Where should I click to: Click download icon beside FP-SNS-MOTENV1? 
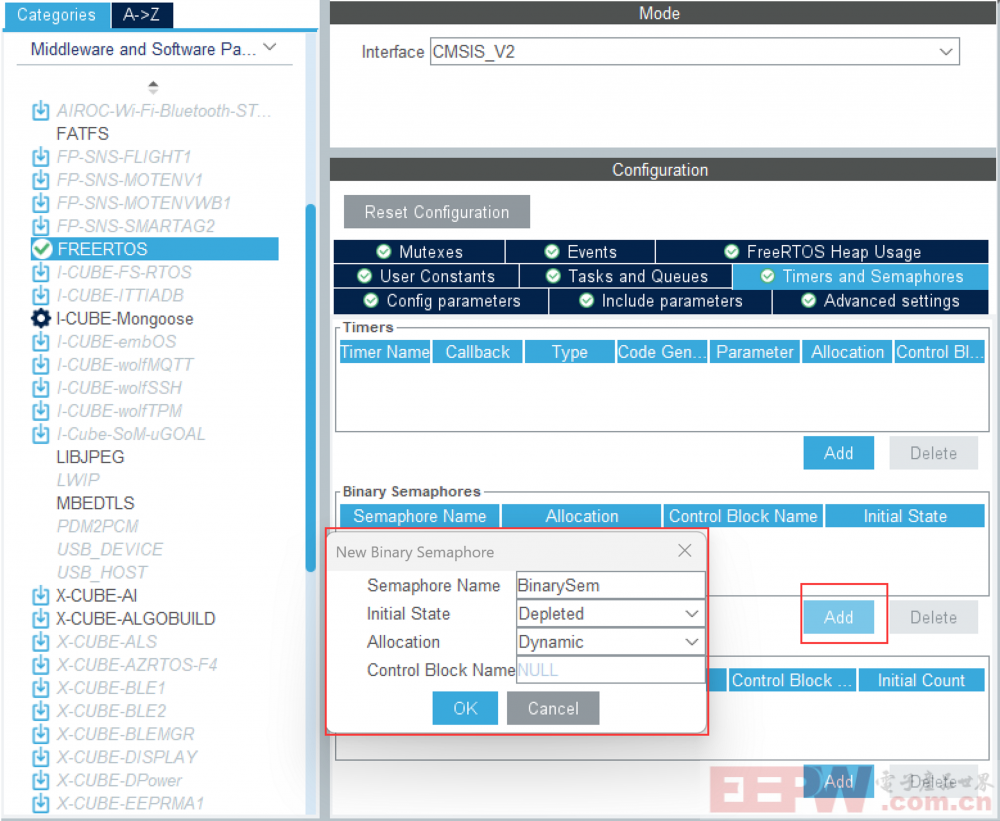tap(40, 179)
